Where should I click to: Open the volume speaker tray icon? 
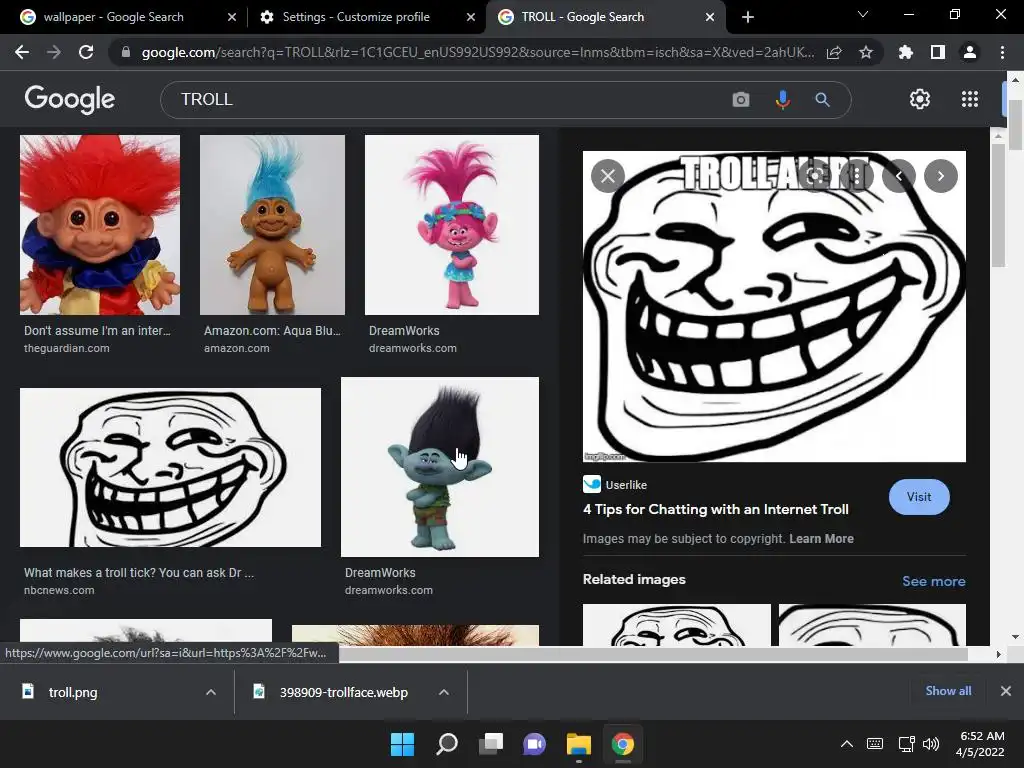coord(931,744)
